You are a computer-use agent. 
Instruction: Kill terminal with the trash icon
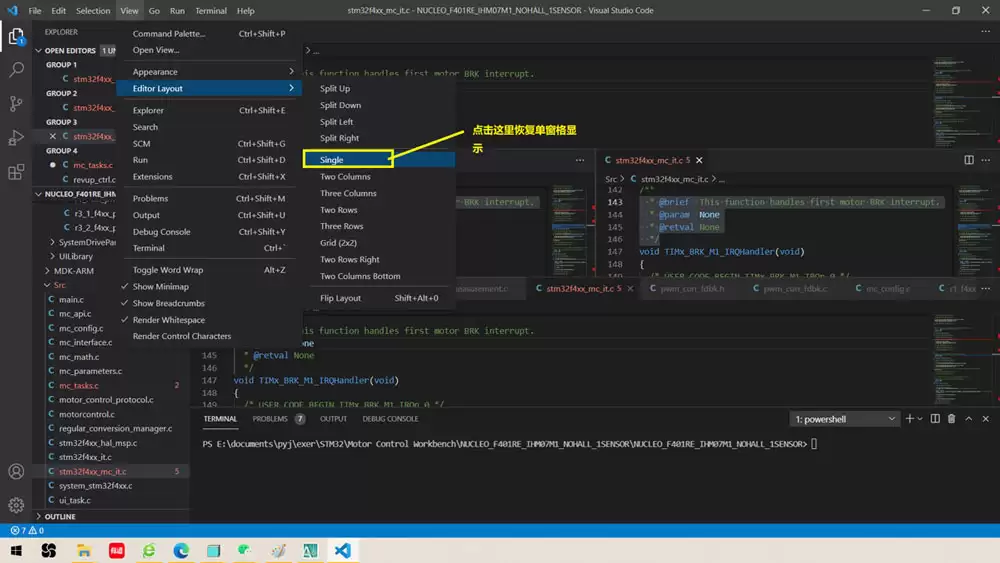[x=951, y=419]
